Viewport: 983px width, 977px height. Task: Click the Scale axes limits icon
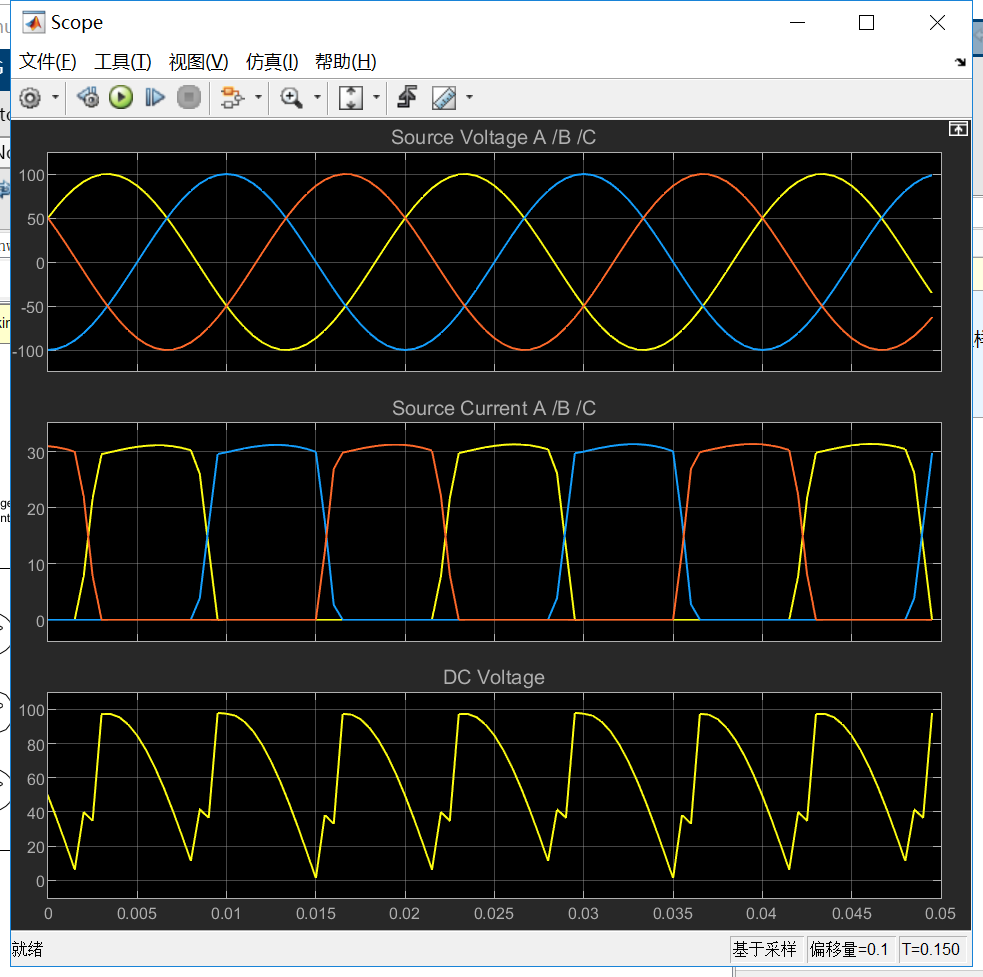(x=350, y=98)
